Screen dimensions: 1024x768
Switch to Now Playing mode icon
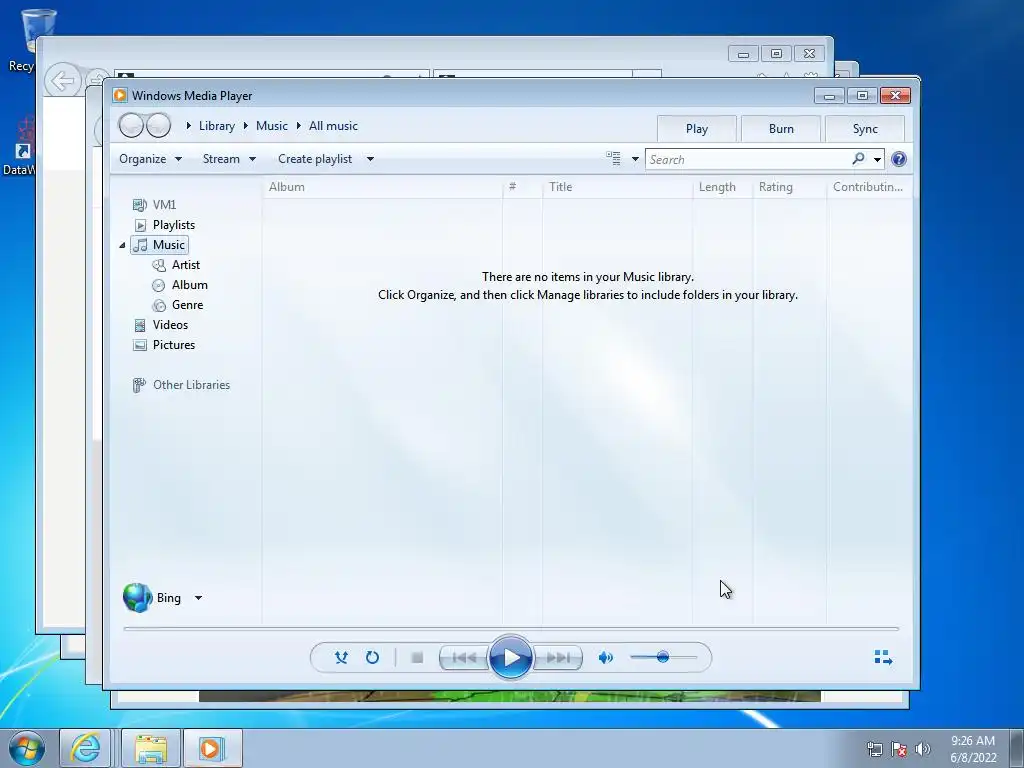click(x=883, y=658)
